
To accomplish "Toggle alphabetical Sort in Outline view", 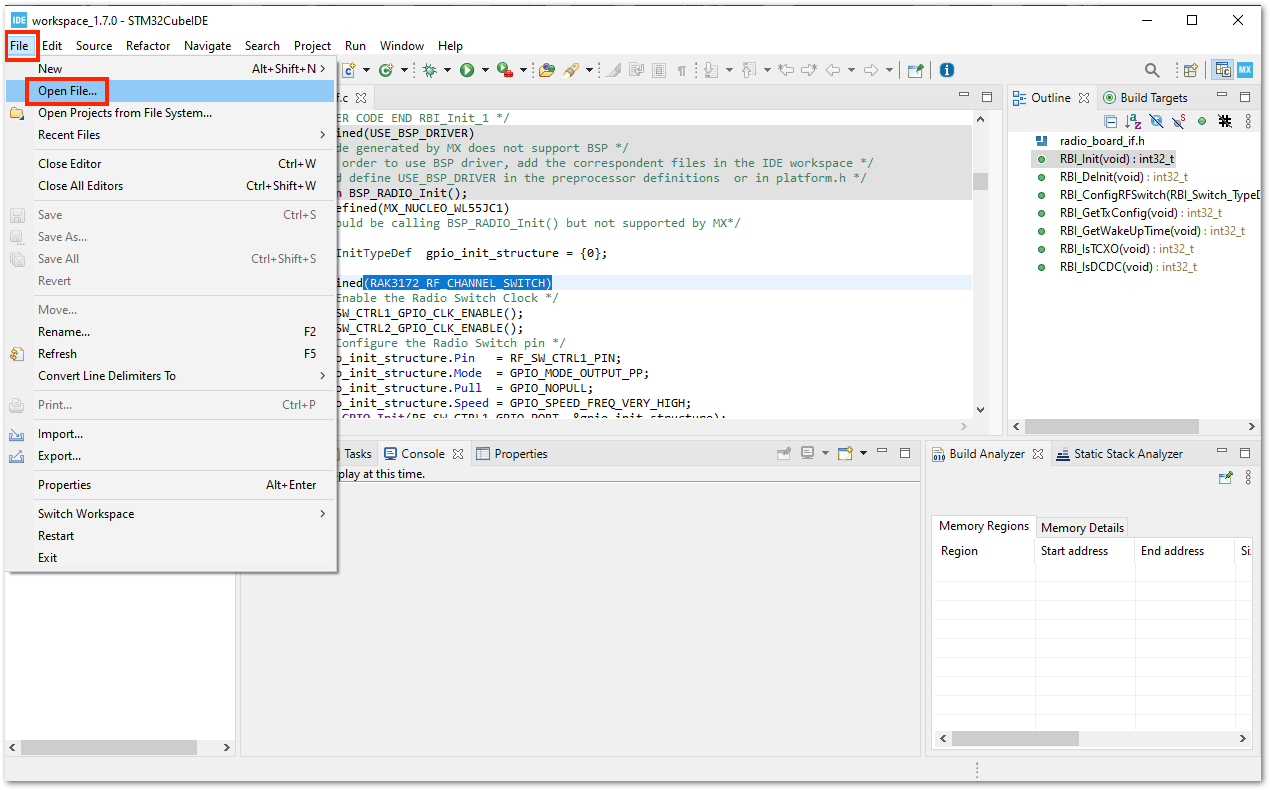I will [x=1133, y=121].
